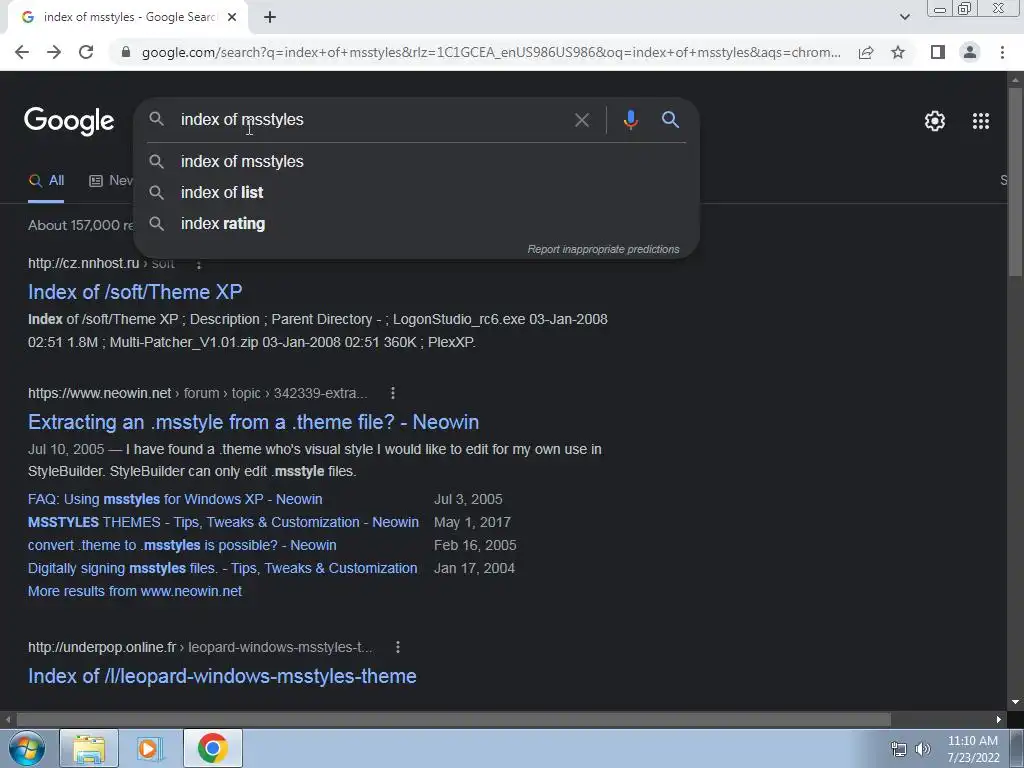The width and height of the screenshot is (1024, 768).
Task: Open 'convert .theme to .msstyles' link
Action: (182, 545)
